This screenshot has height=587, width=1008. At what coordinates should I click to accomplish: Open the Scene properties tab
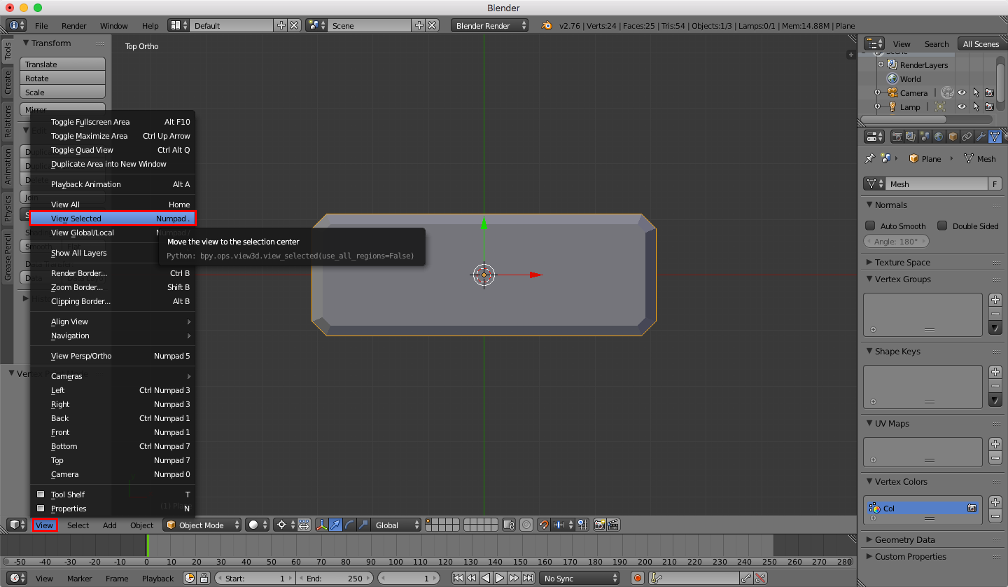point(924,137)
